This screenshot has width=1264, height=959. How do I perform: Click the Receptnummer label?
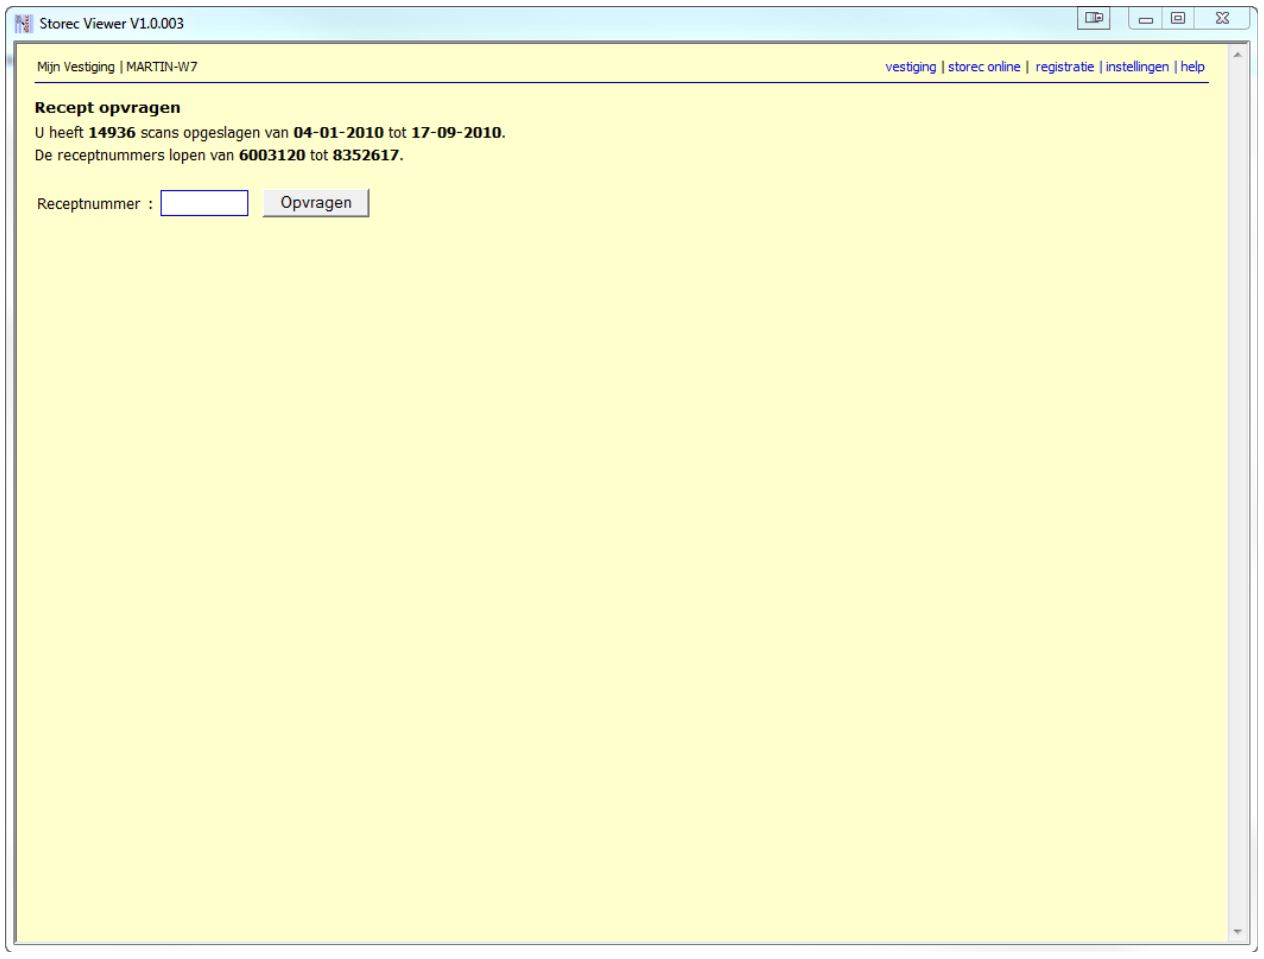pyautogui.click(x=89, y=204)
